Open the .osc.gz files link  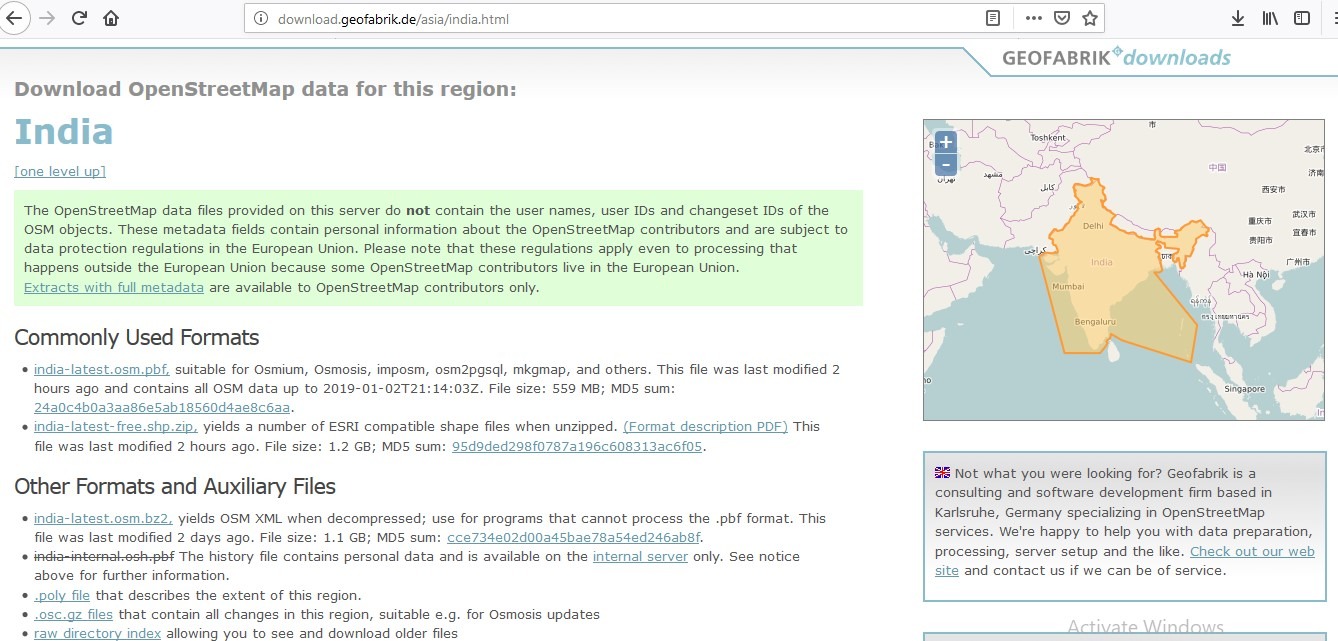coord(74,614)
